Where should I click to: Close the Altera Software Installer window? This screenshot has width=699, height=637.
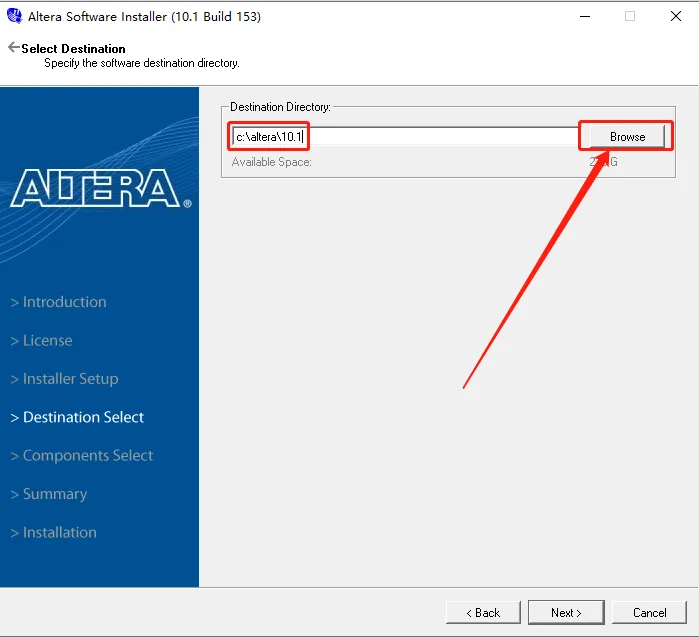[x=676, y=16]
